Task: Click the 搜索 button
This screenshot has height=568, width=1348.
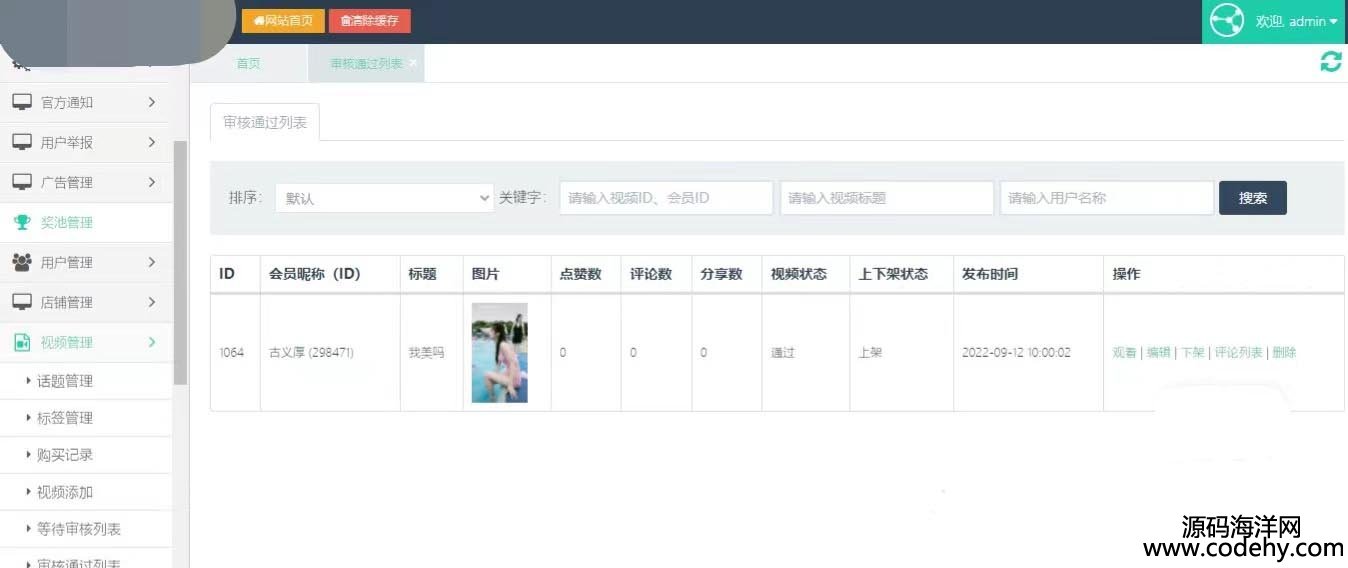Action: 1253,198
